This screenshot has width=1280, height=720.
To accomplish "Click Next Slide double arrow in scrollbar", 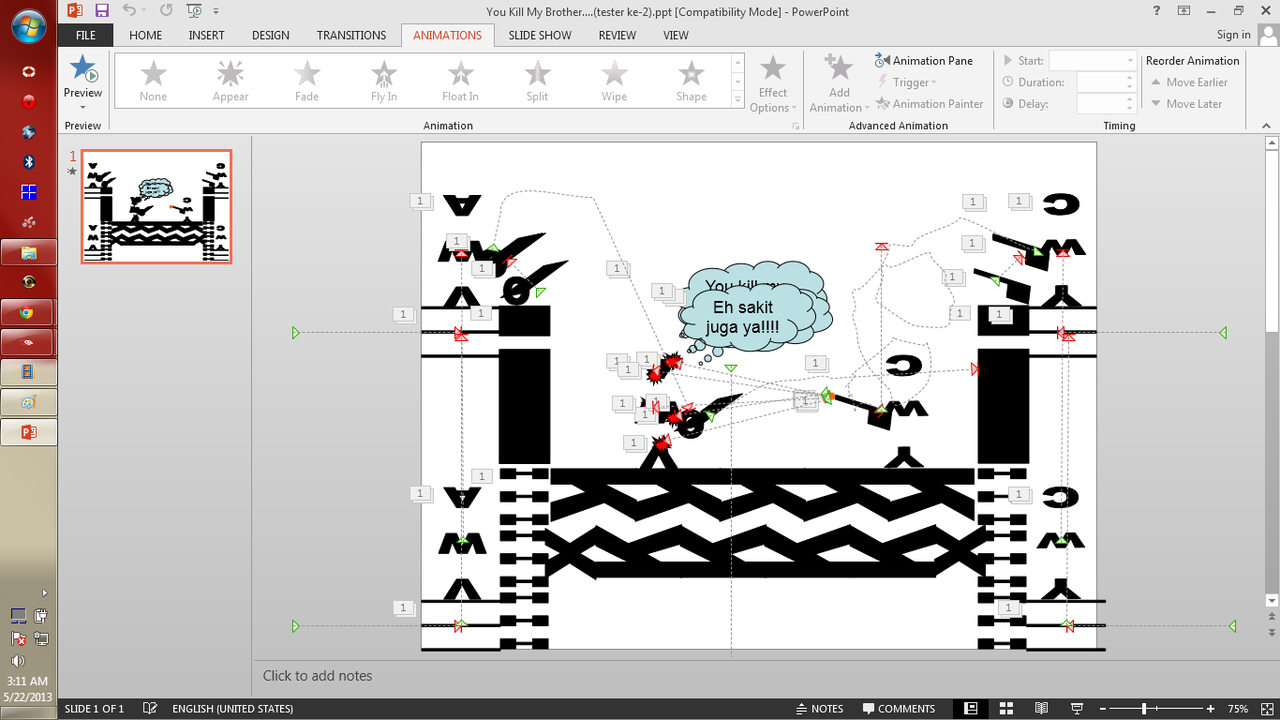I will [1272, 633].
